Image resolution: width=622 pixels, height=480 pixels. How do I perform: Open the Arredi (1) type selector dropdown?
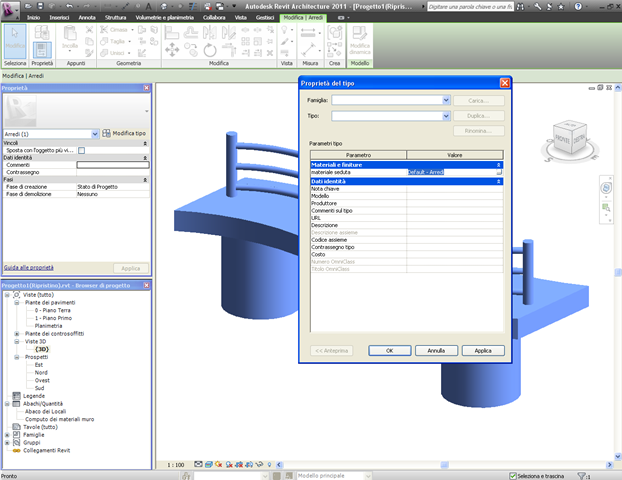[x=96, y=133]
